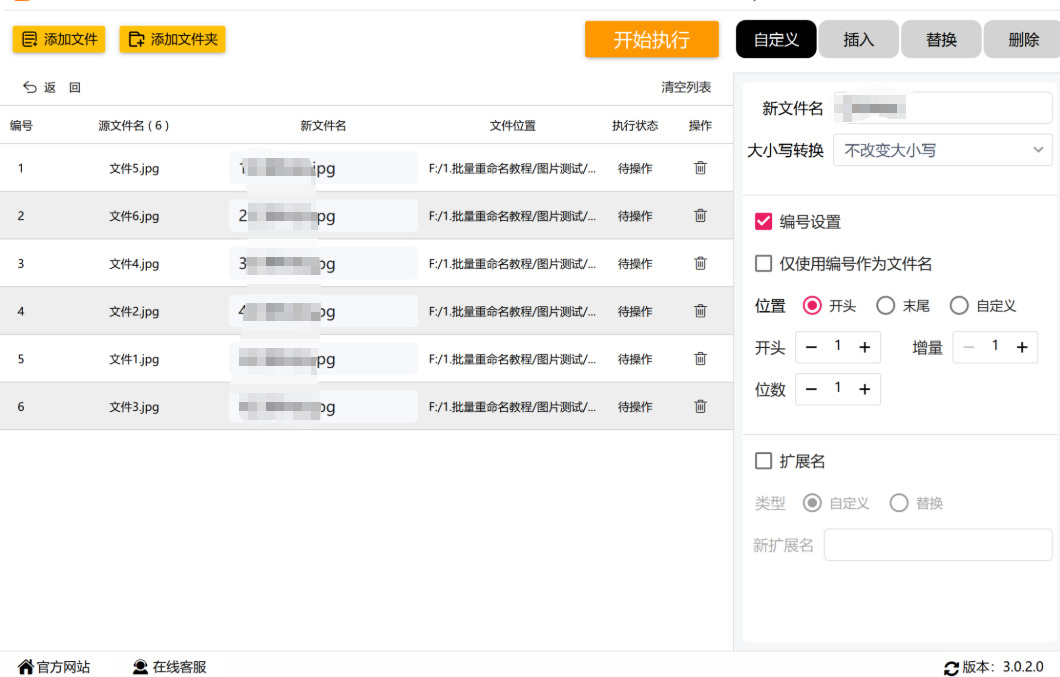
Task: Click the 开始执行 button
Action: (651, 40)
